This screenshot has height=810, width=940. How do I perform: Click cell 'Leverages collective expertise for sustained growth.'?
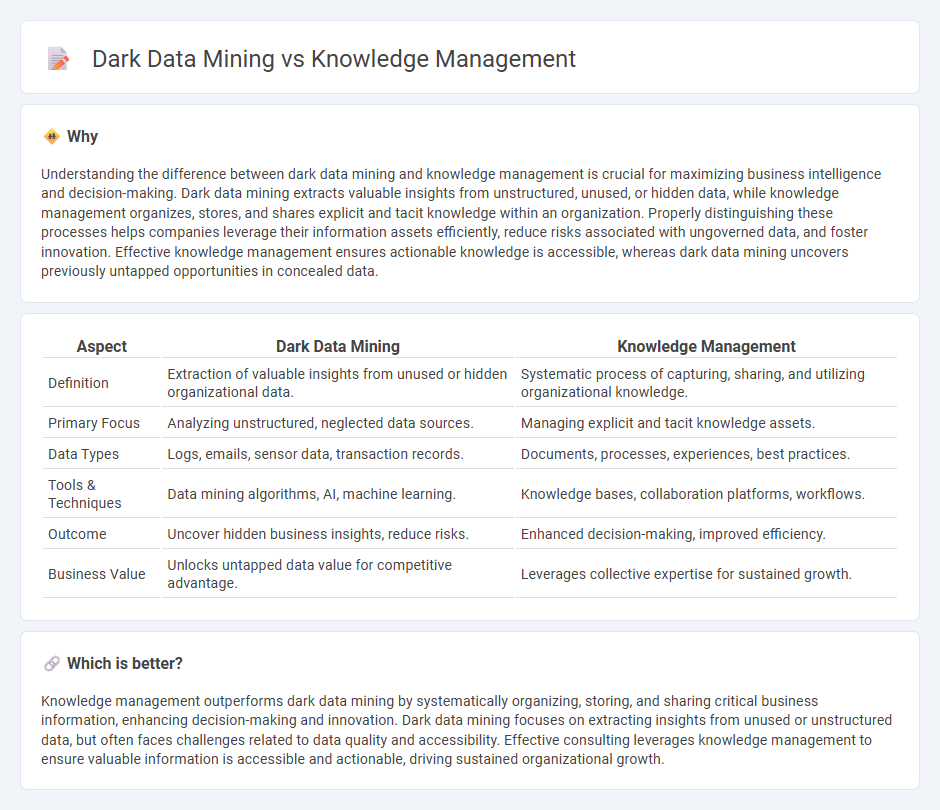click(x=706, y=574)
